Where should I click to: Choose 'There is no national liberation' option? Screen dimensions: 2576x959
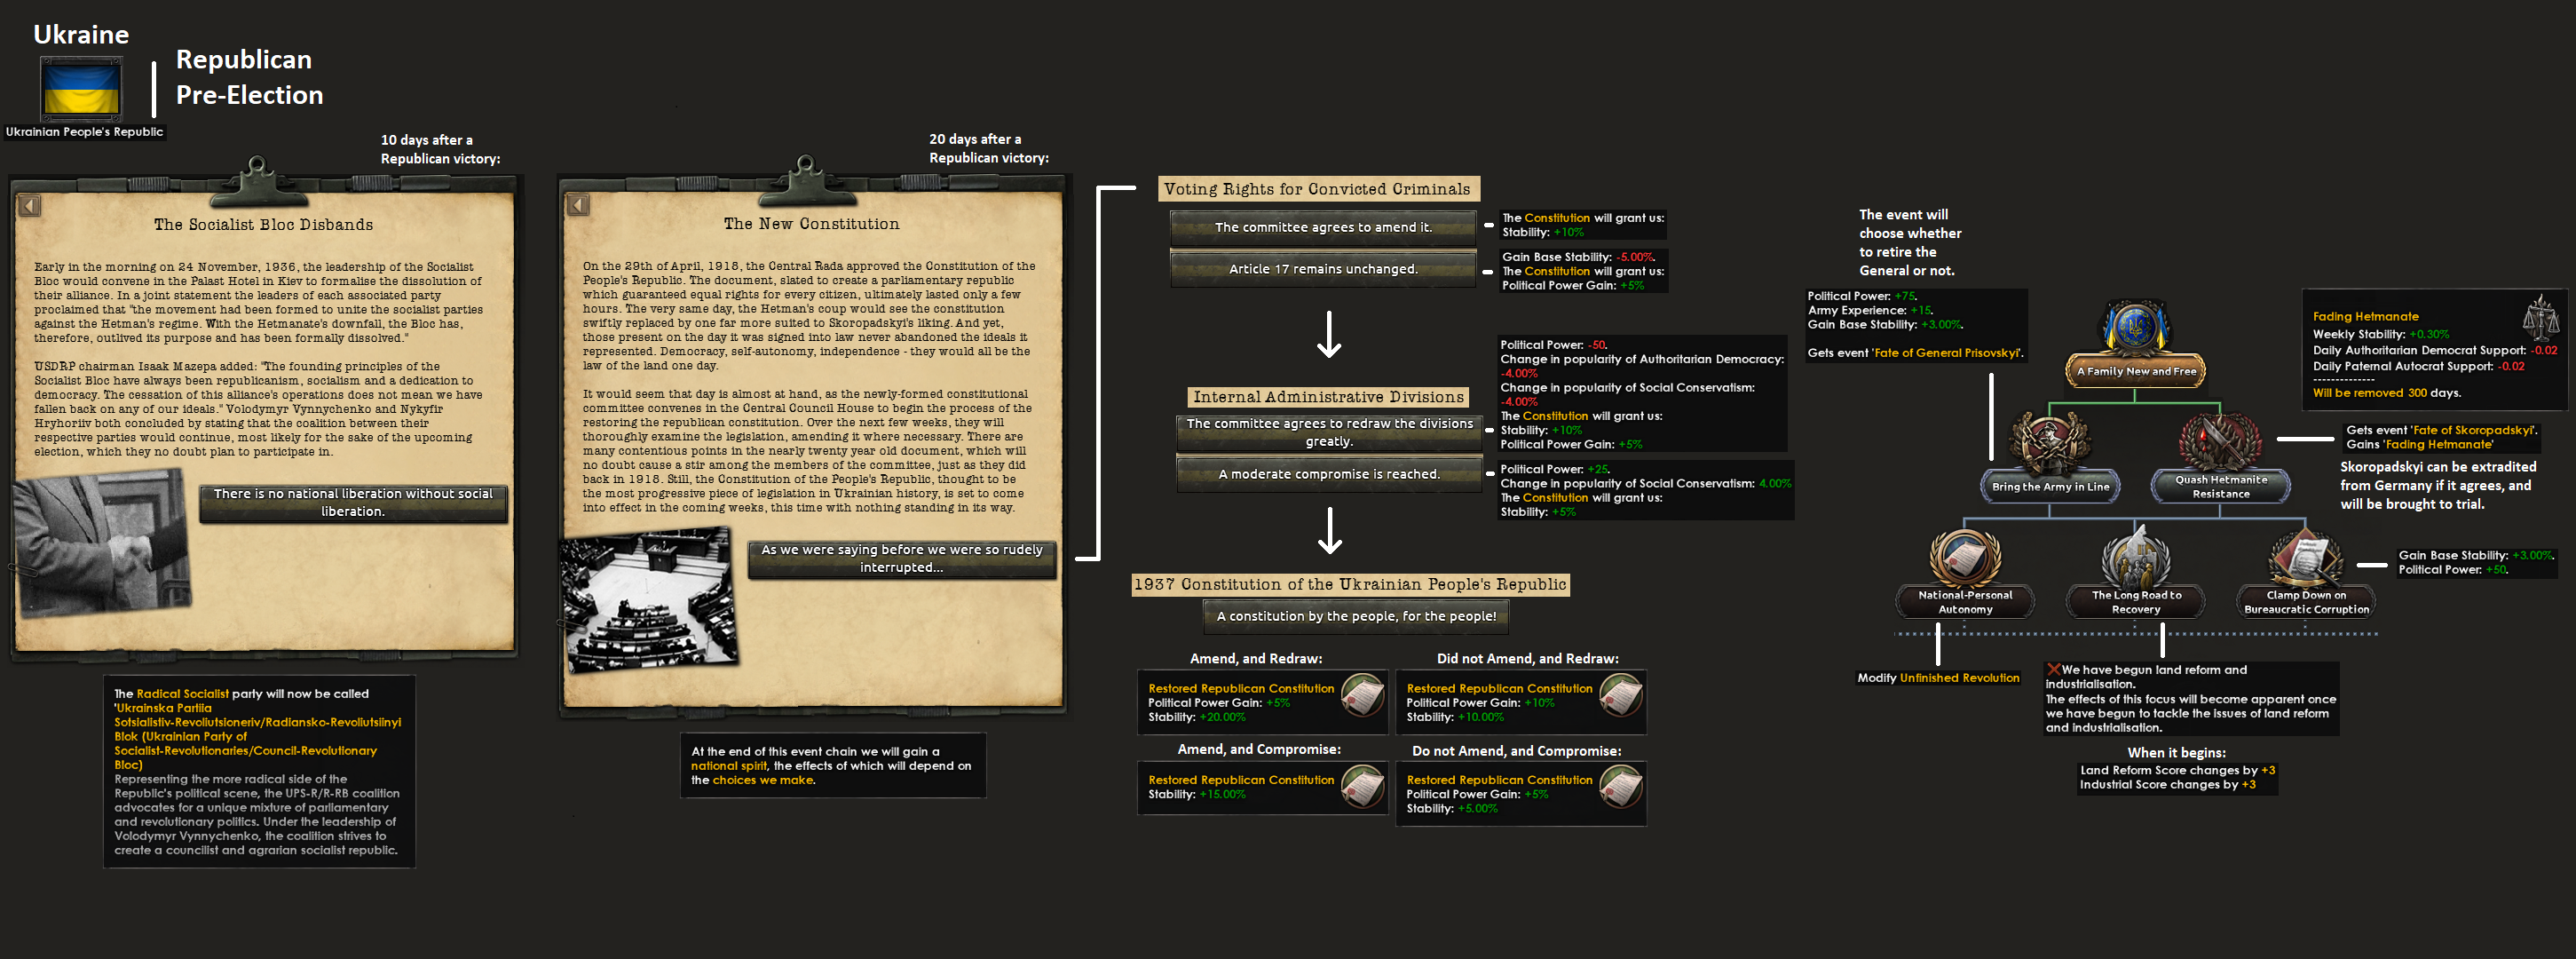[x=353, y=502]
